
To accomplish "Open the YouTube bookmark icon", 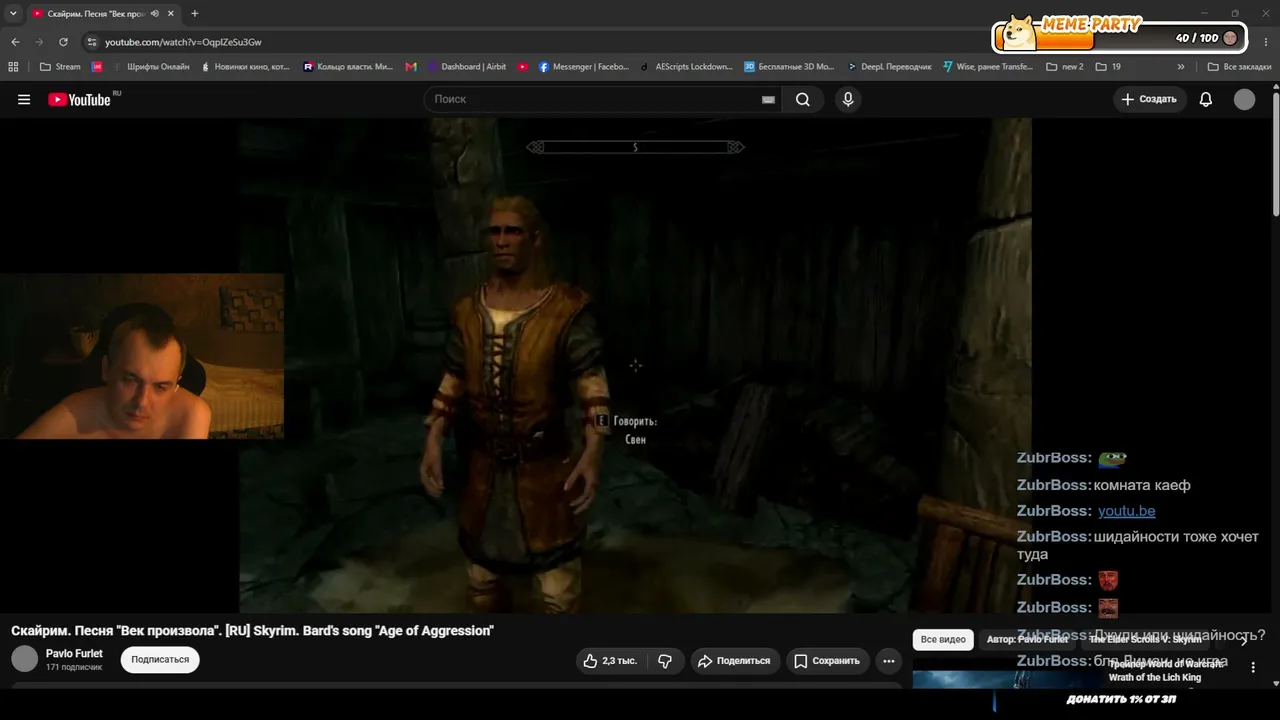I will click(x=523, y=67).
